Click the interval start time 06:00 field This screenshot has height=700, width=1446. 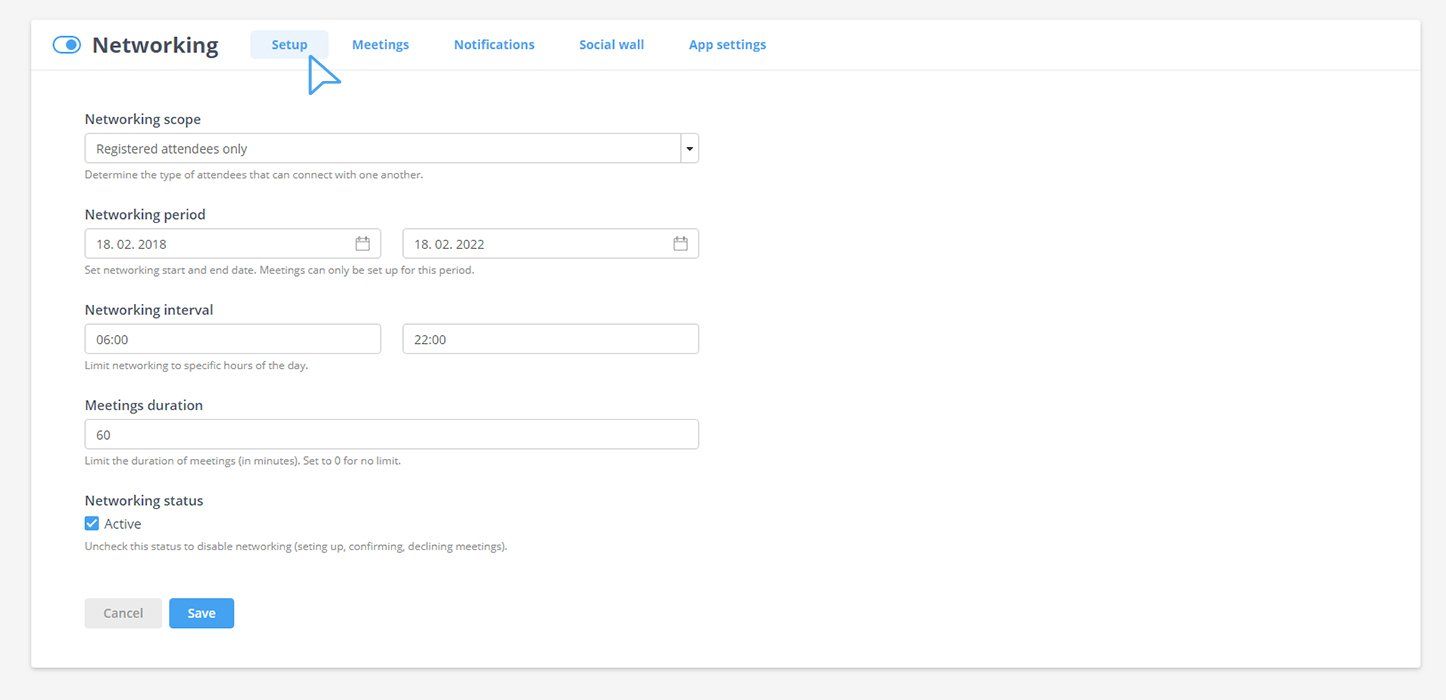pos(232,339)
